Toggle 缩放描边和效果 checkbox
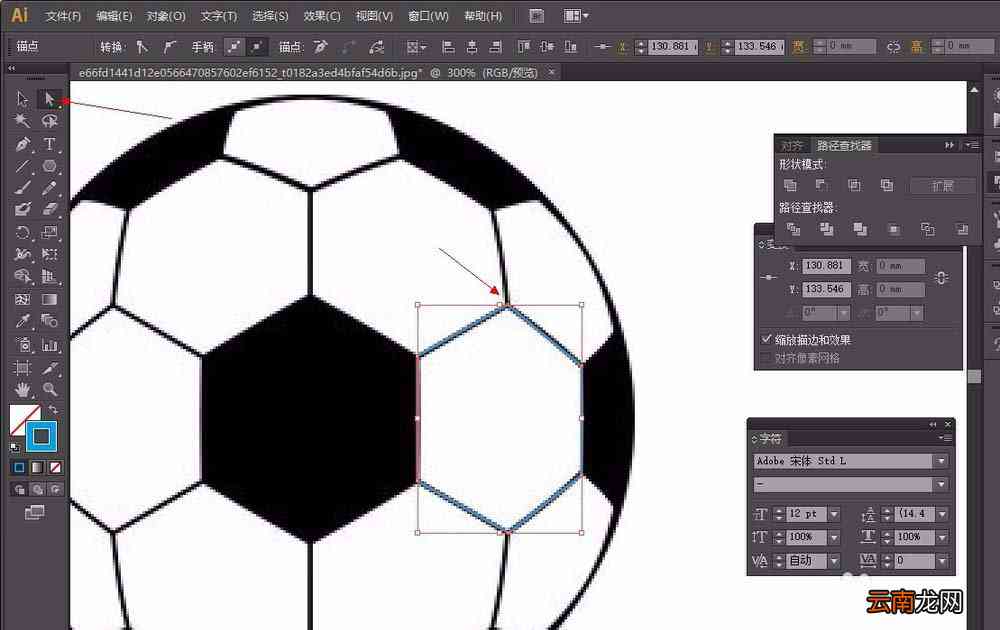 pyautogui.click(x=767, y=339)
